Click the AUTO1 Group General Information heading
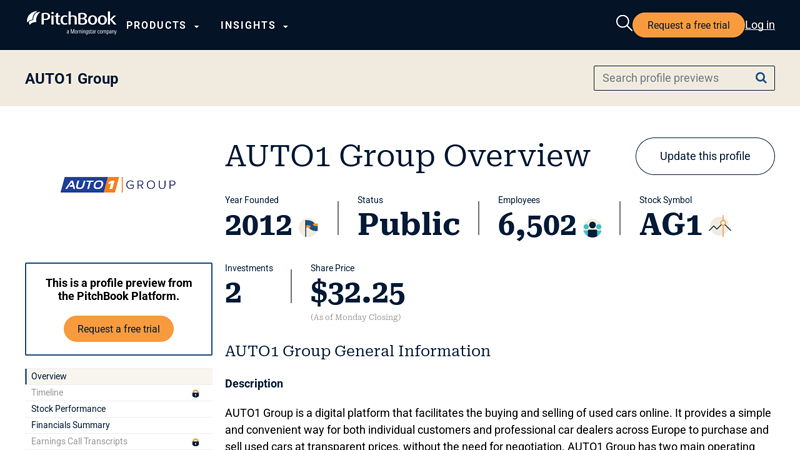 point(358,351)
